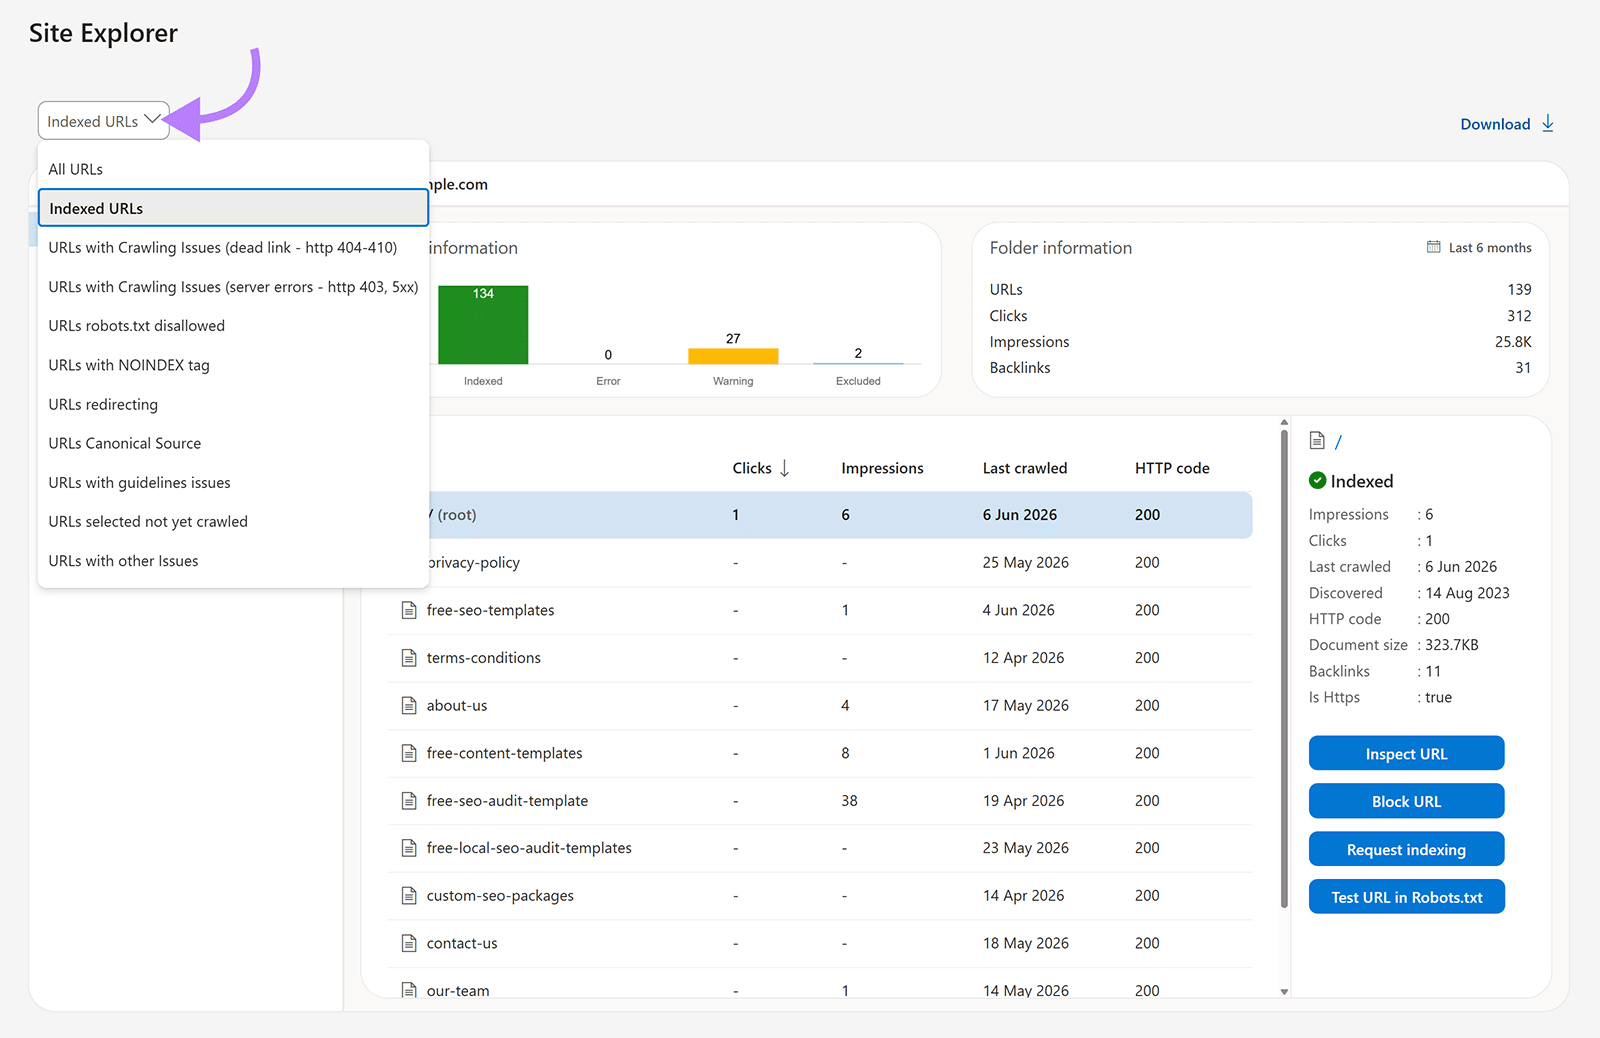
Task: Open the Indexed URLs filter dropdown
Action: 103,121
